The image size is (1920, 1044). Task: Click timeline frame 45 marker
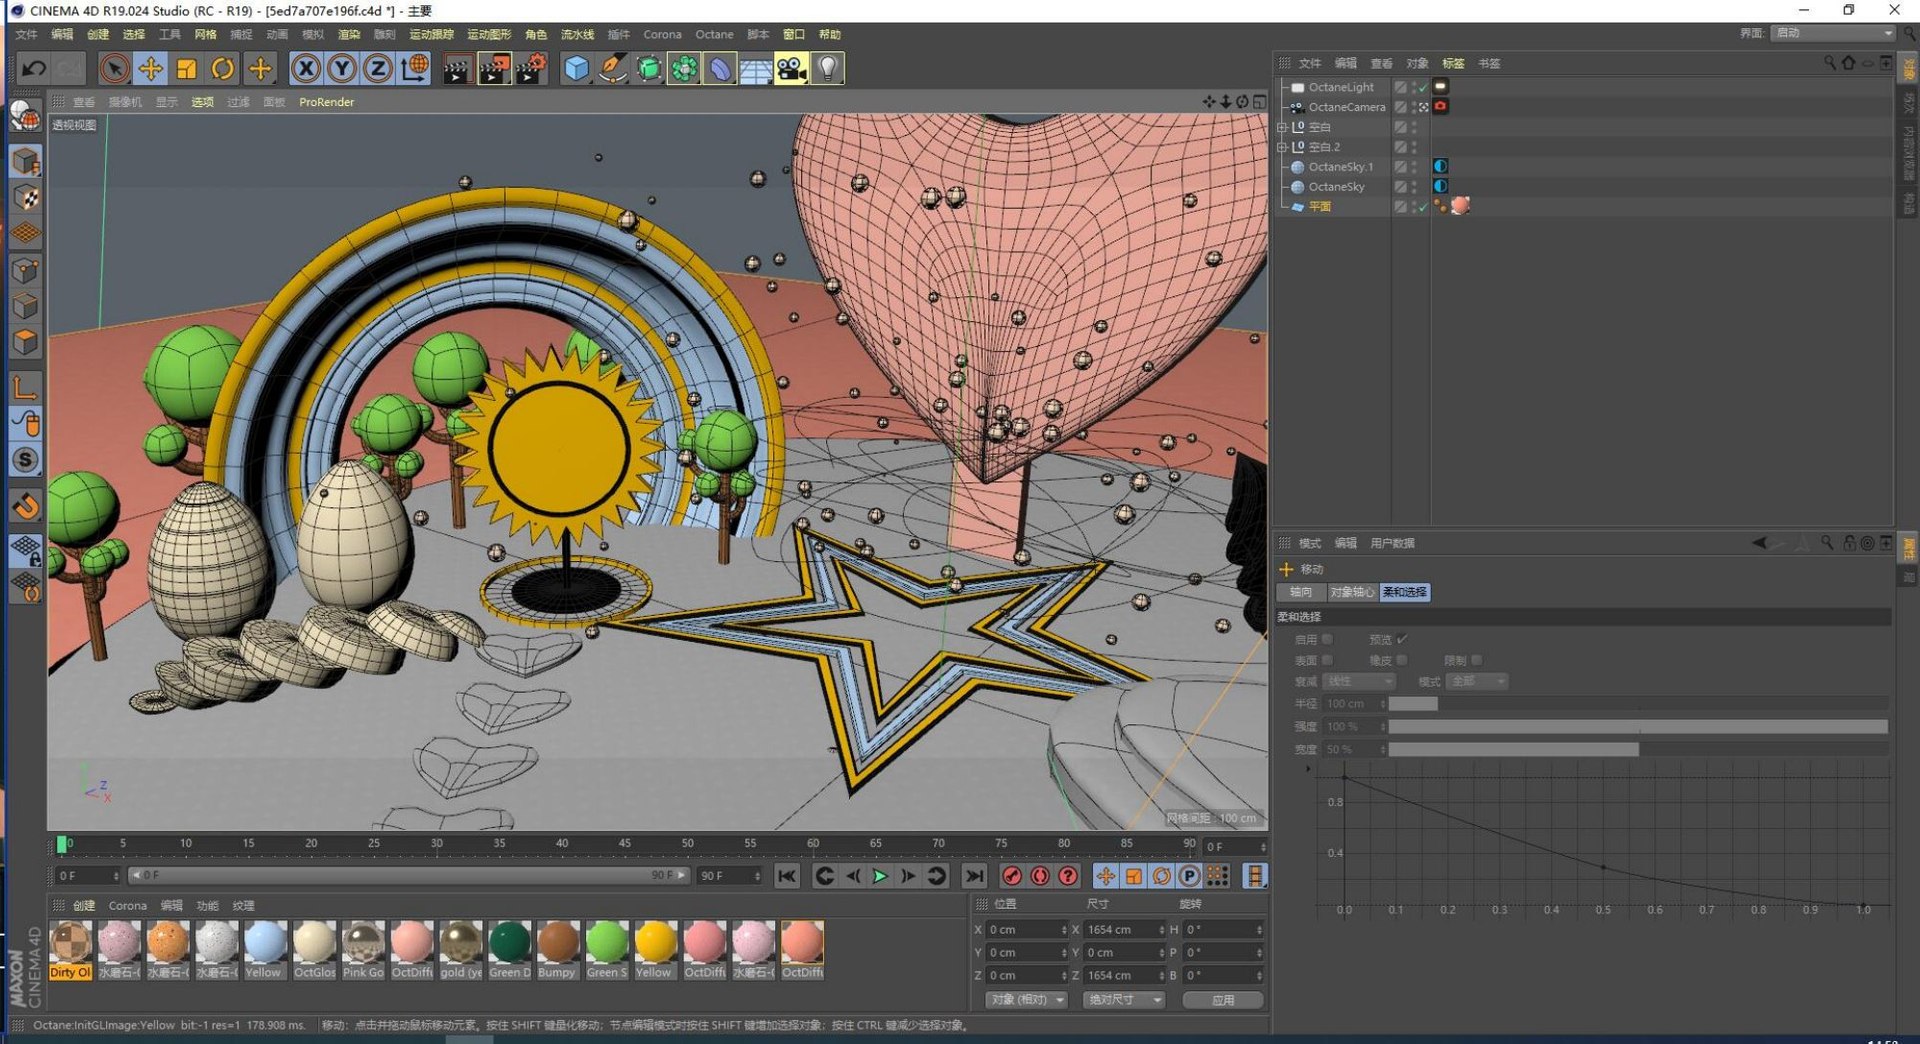pos(625,844)
